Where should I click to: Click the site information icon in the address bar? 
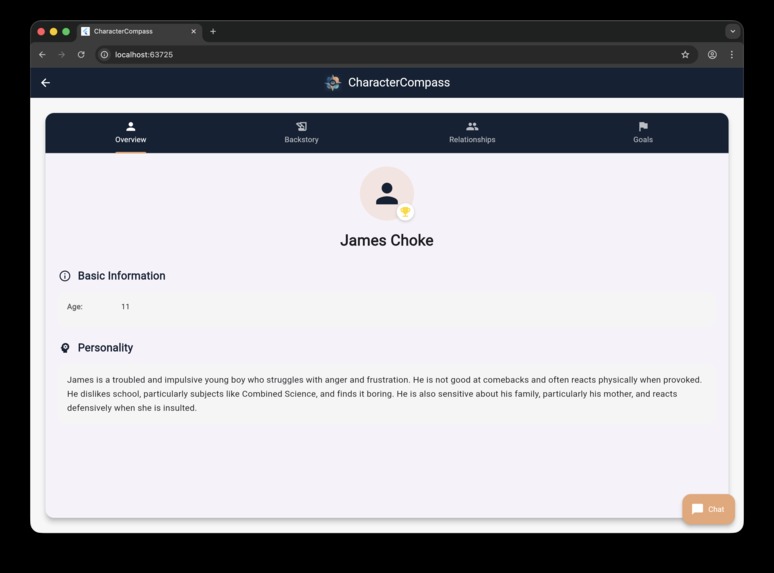[104, 55]
